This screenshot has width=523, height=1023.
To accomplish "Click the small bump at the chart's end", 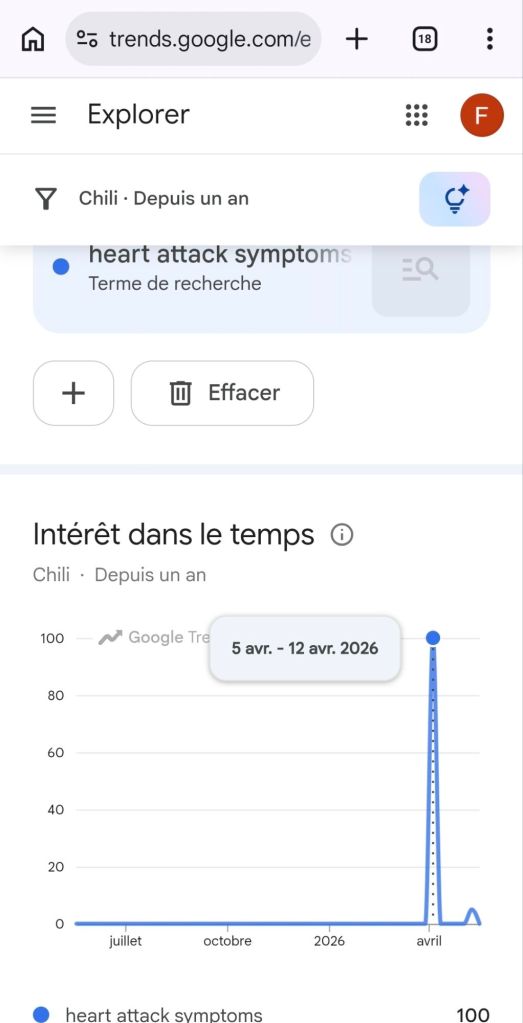I will click(x=473, y=915).
